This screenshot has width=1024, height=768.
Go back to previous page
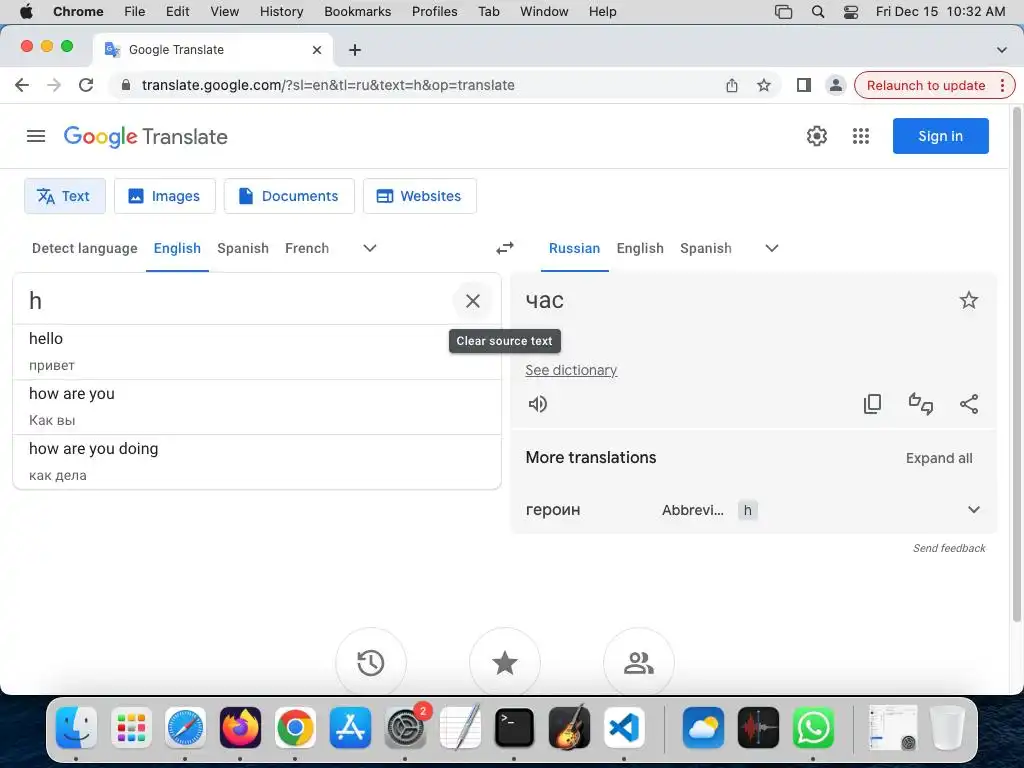(22, 85)
